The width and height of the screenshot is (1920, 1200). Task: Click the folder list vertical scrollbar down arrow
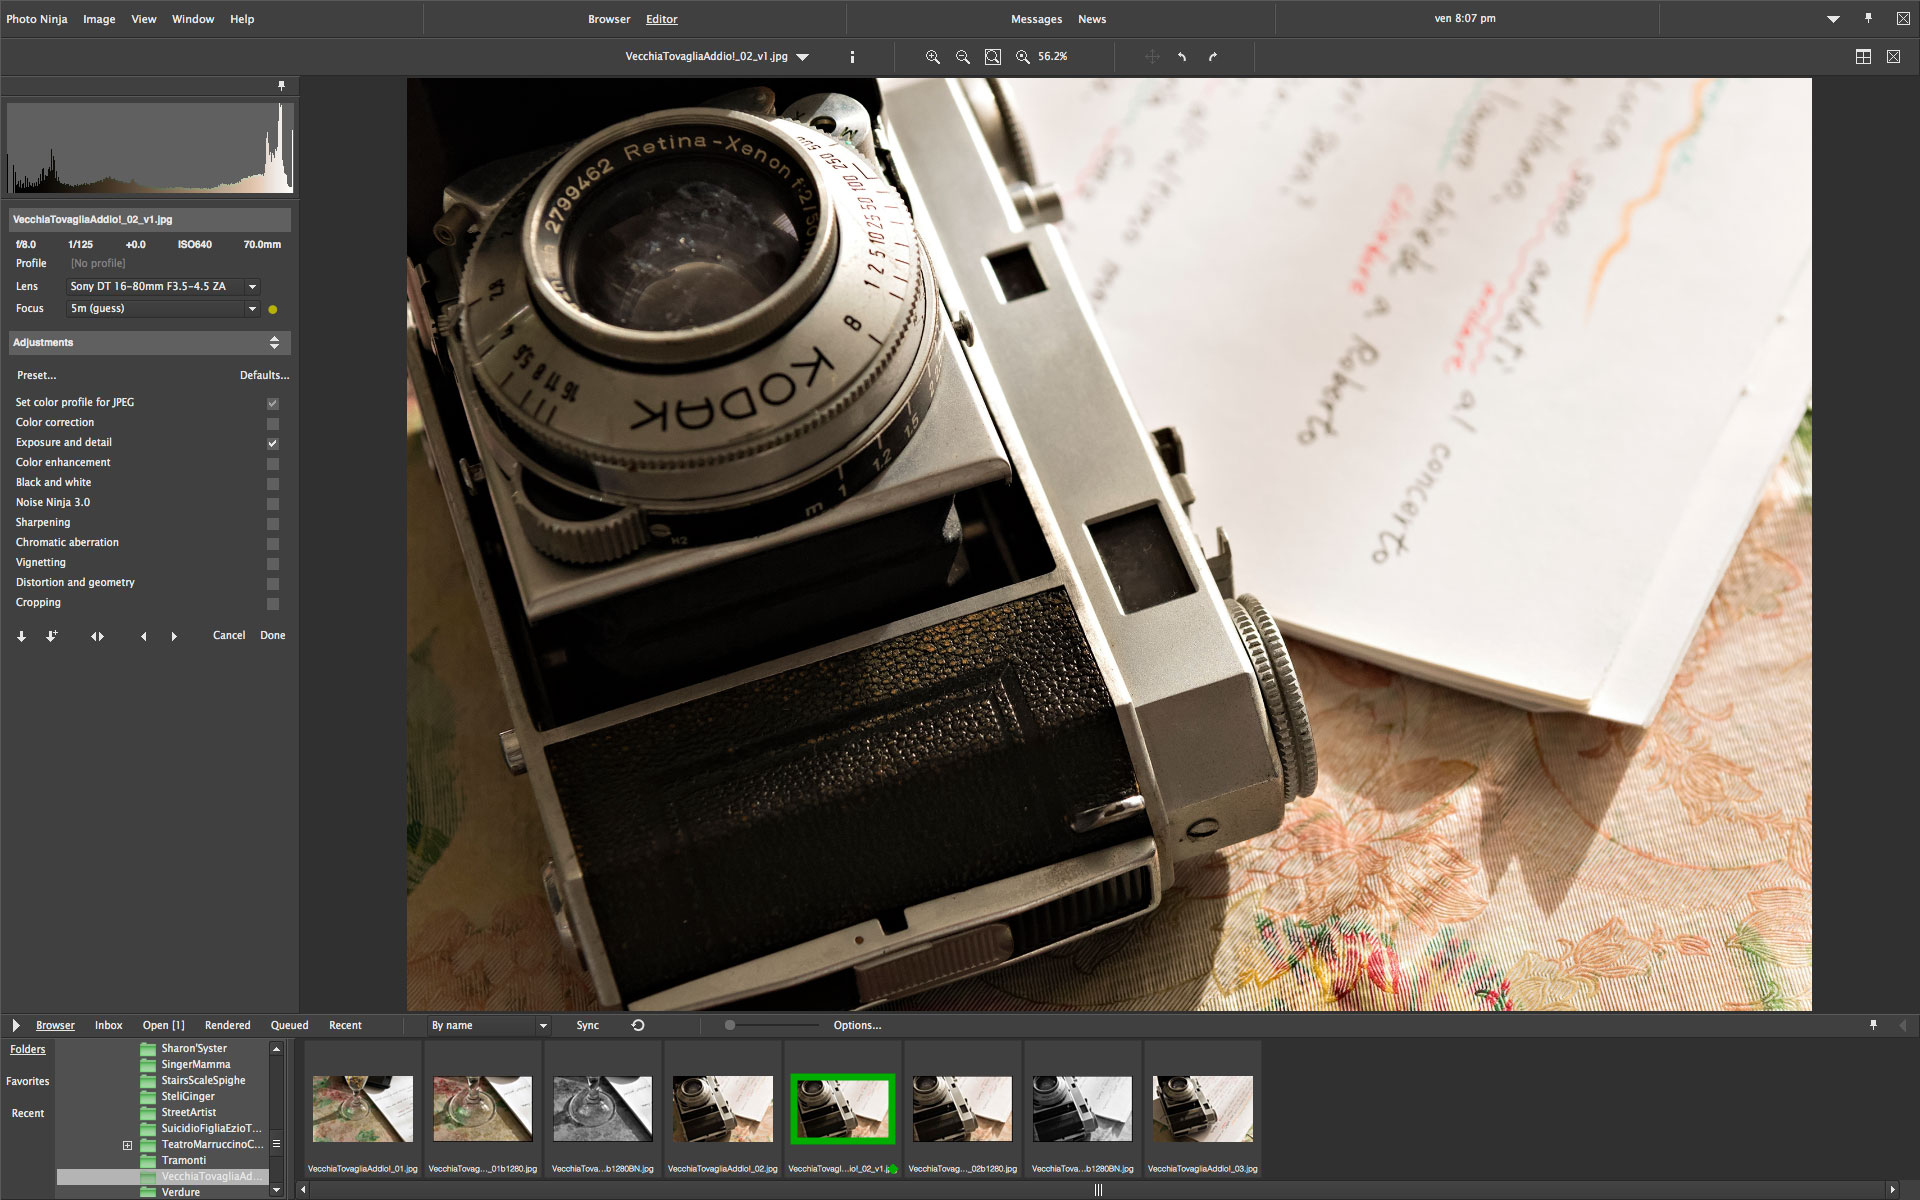point(277,1190)
